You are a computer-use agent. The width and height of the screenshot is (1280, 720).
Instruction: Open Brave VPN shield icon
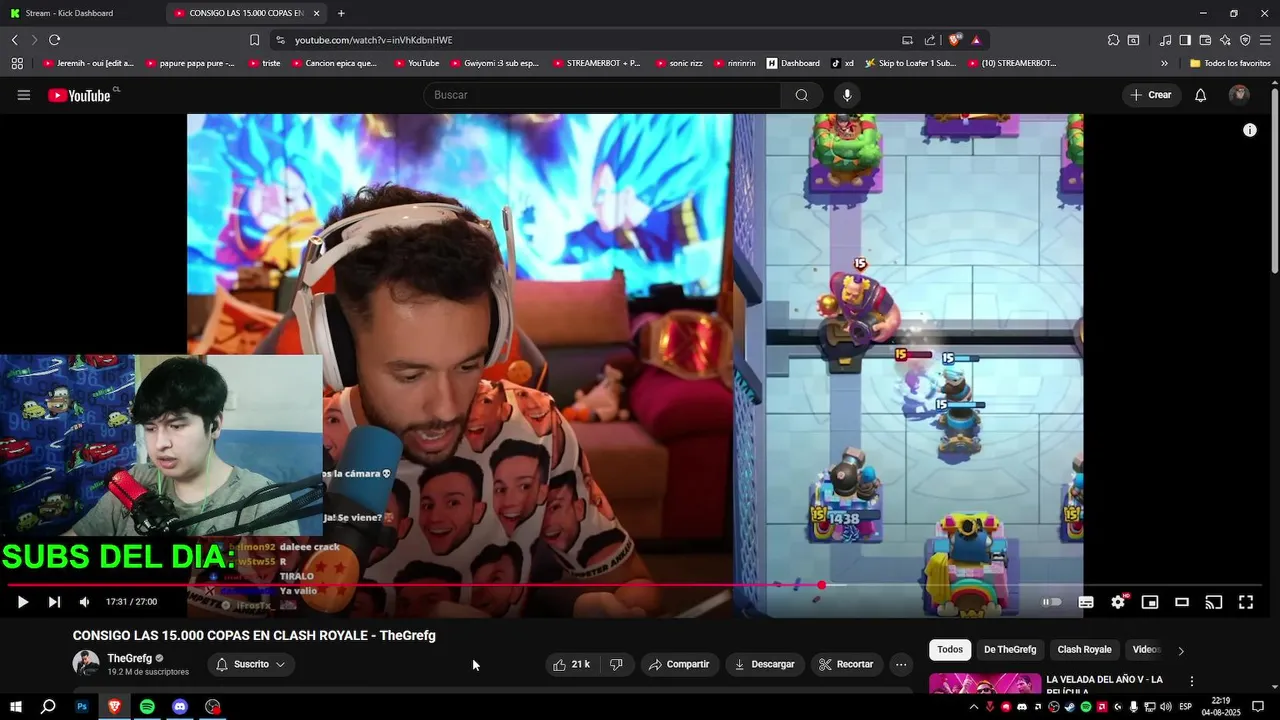point(1245,40)
